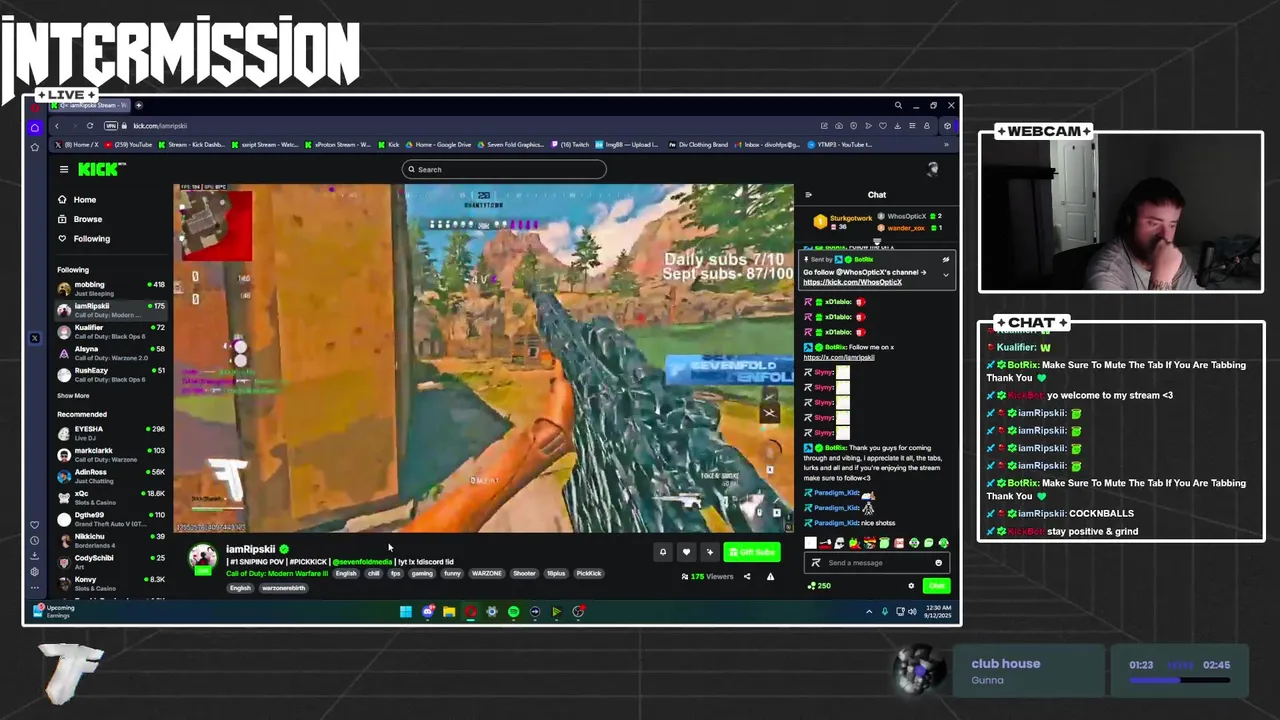Open File Explorer from the taskbar
The height and width of the screenshot is (720, 1280).
[449, 611]
